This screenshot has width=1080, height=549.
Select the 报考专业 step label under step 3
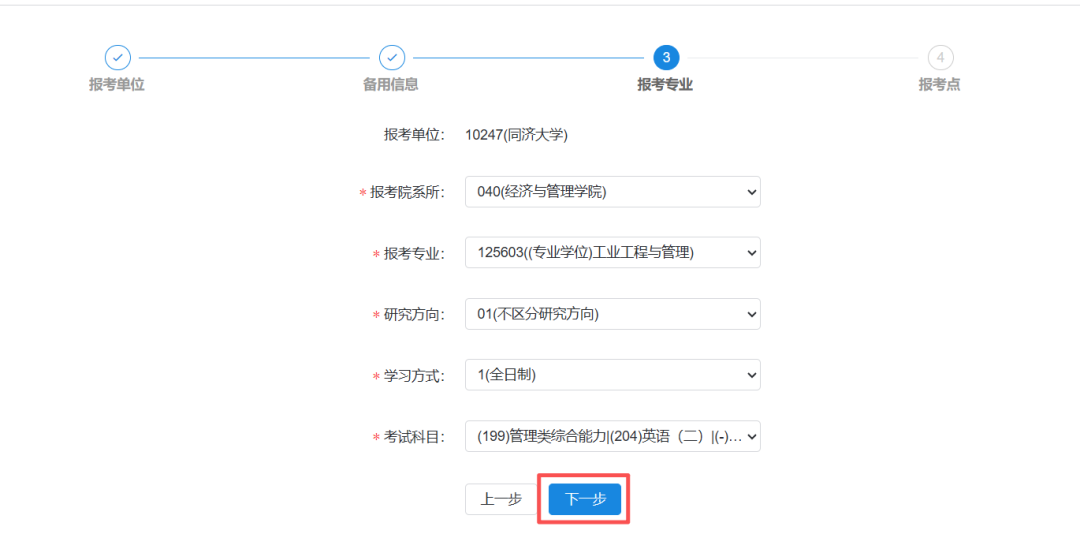[x=665, y=85]
